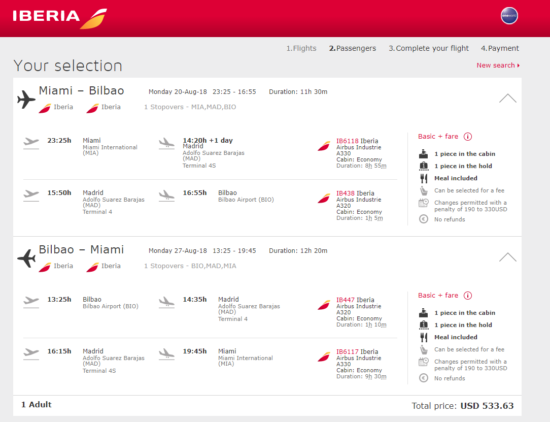This screenshot has height=422, width=550.
Task: Click the New search link
Action: pyautogui.click(x=498, y=65)
